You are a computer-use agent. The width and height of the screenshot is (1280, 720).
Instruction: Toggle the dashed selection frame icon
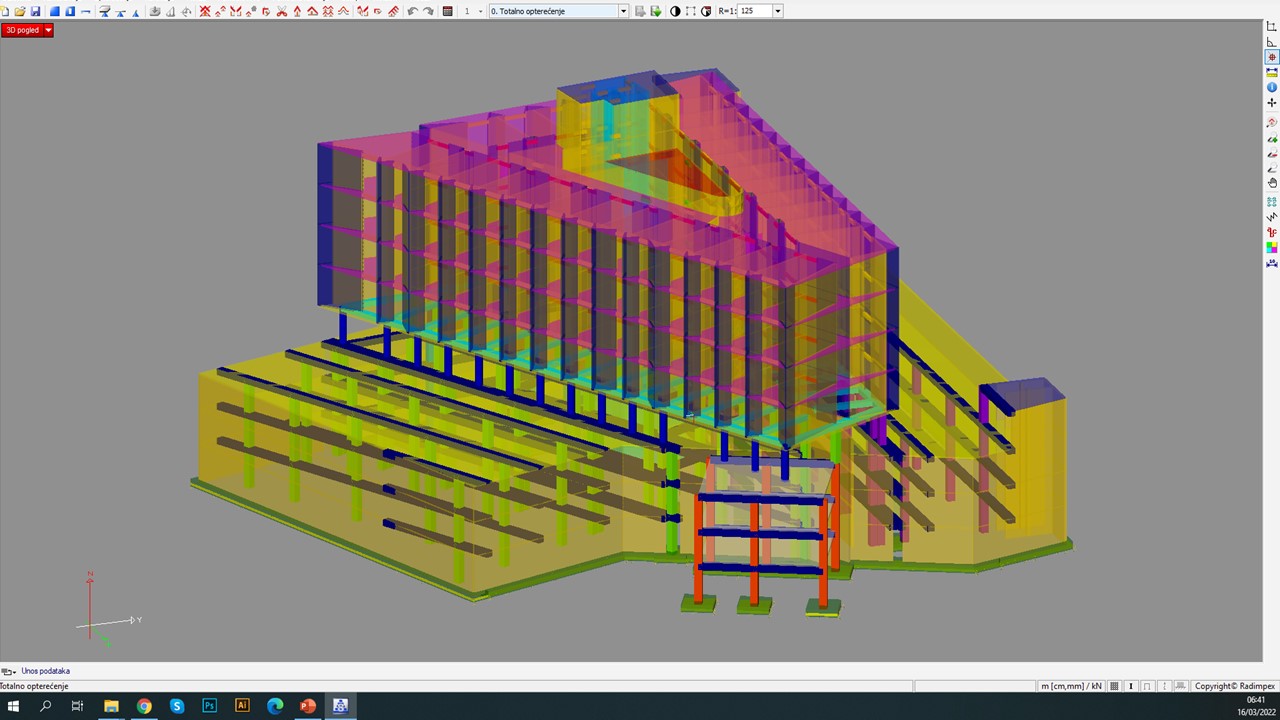[690, 11]
